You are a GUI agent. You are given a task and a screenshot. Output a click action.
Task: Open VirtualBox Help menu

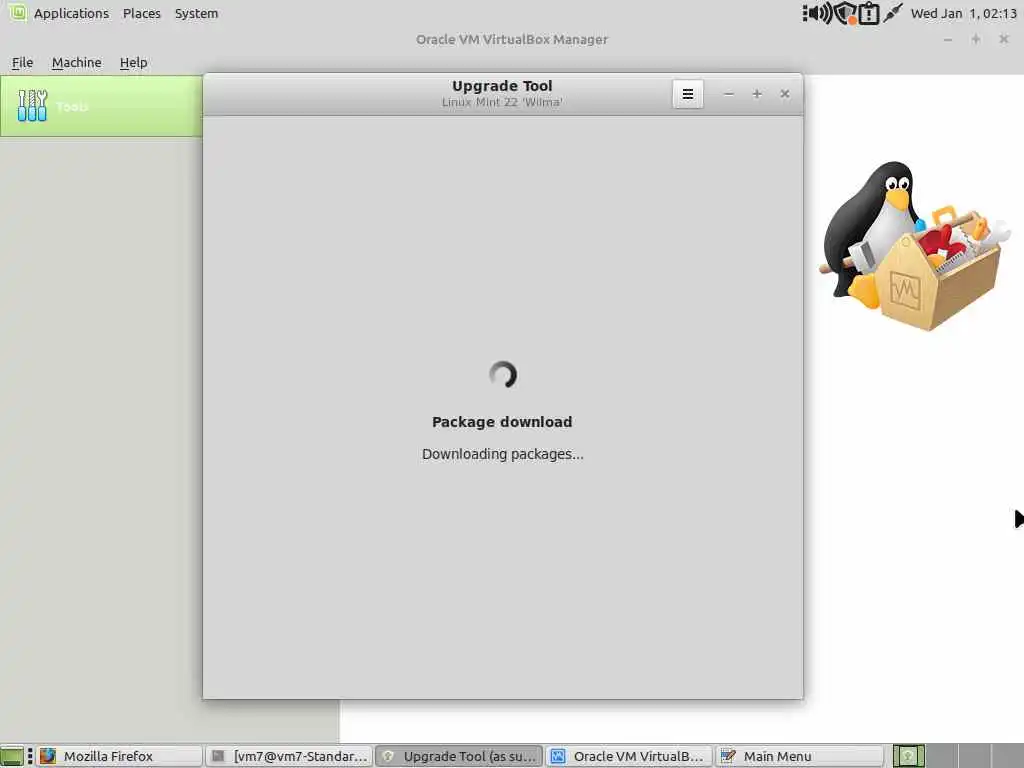pyautogui.click(x=133, y=63)
